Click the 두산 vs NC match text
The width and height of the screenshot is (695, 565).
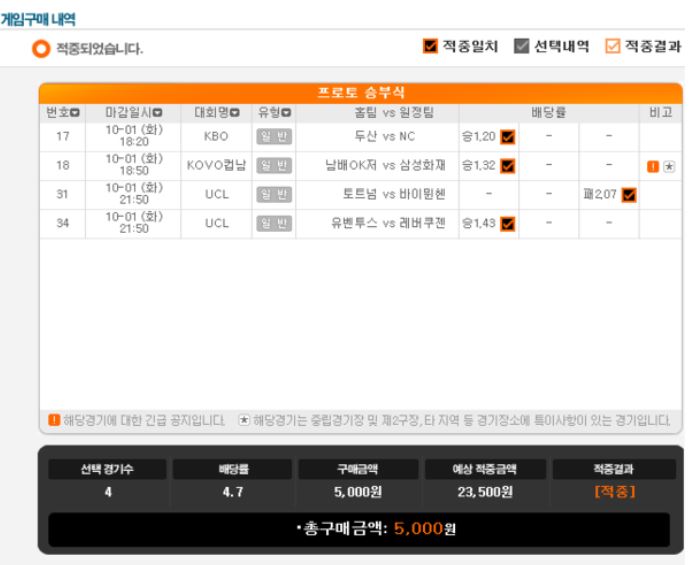tap(385, 136)
